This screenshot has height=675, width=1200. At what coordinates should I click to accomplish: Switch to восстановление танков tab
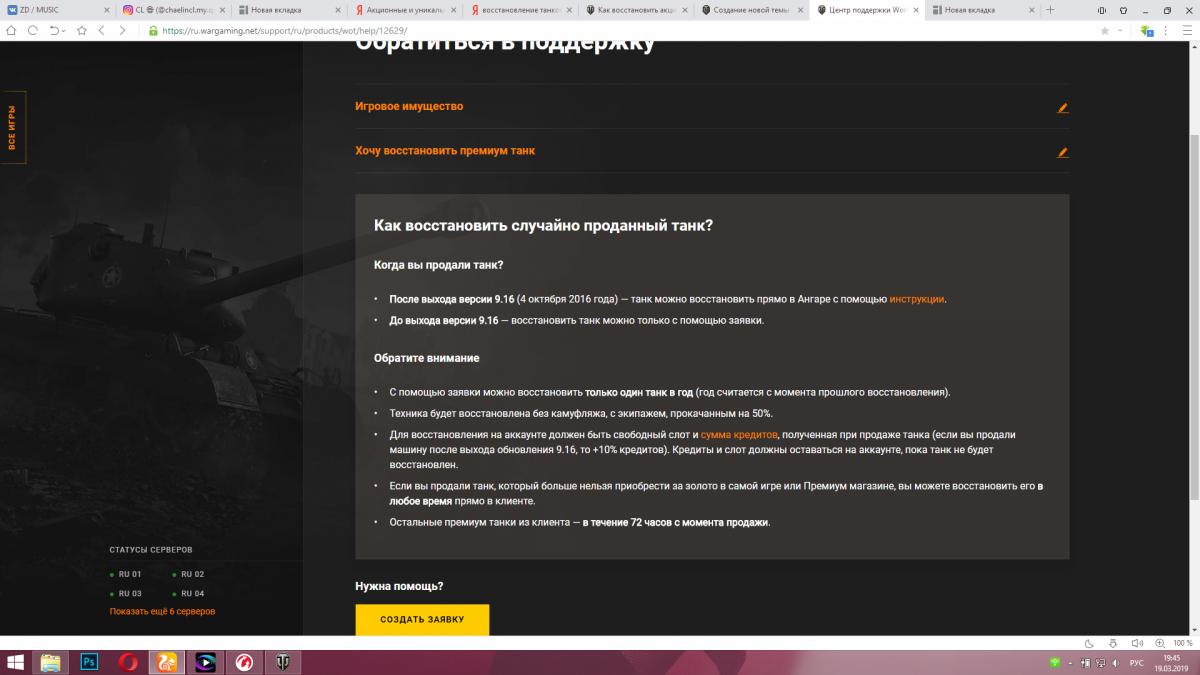click(523, 9)
